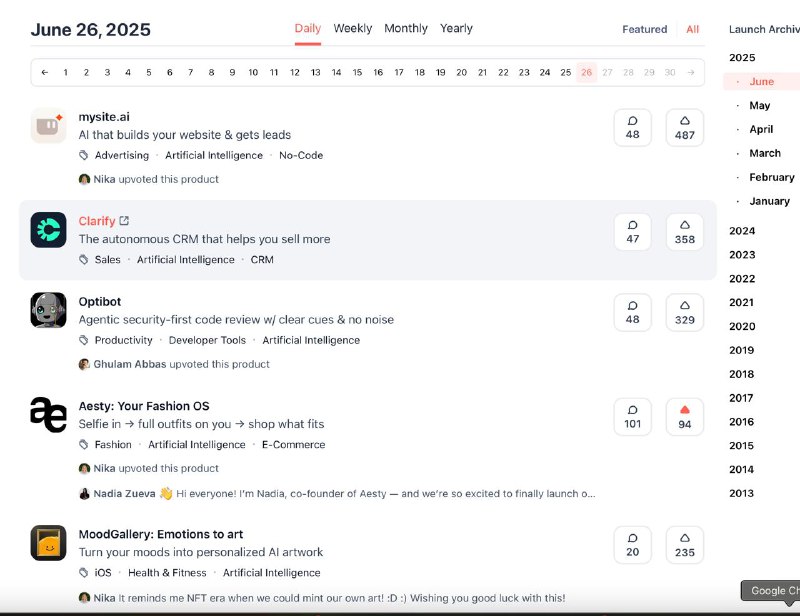Click Ghulam Abbas's avatar under Optibot
Screen dimensions: 800x616
coord(84,364)
